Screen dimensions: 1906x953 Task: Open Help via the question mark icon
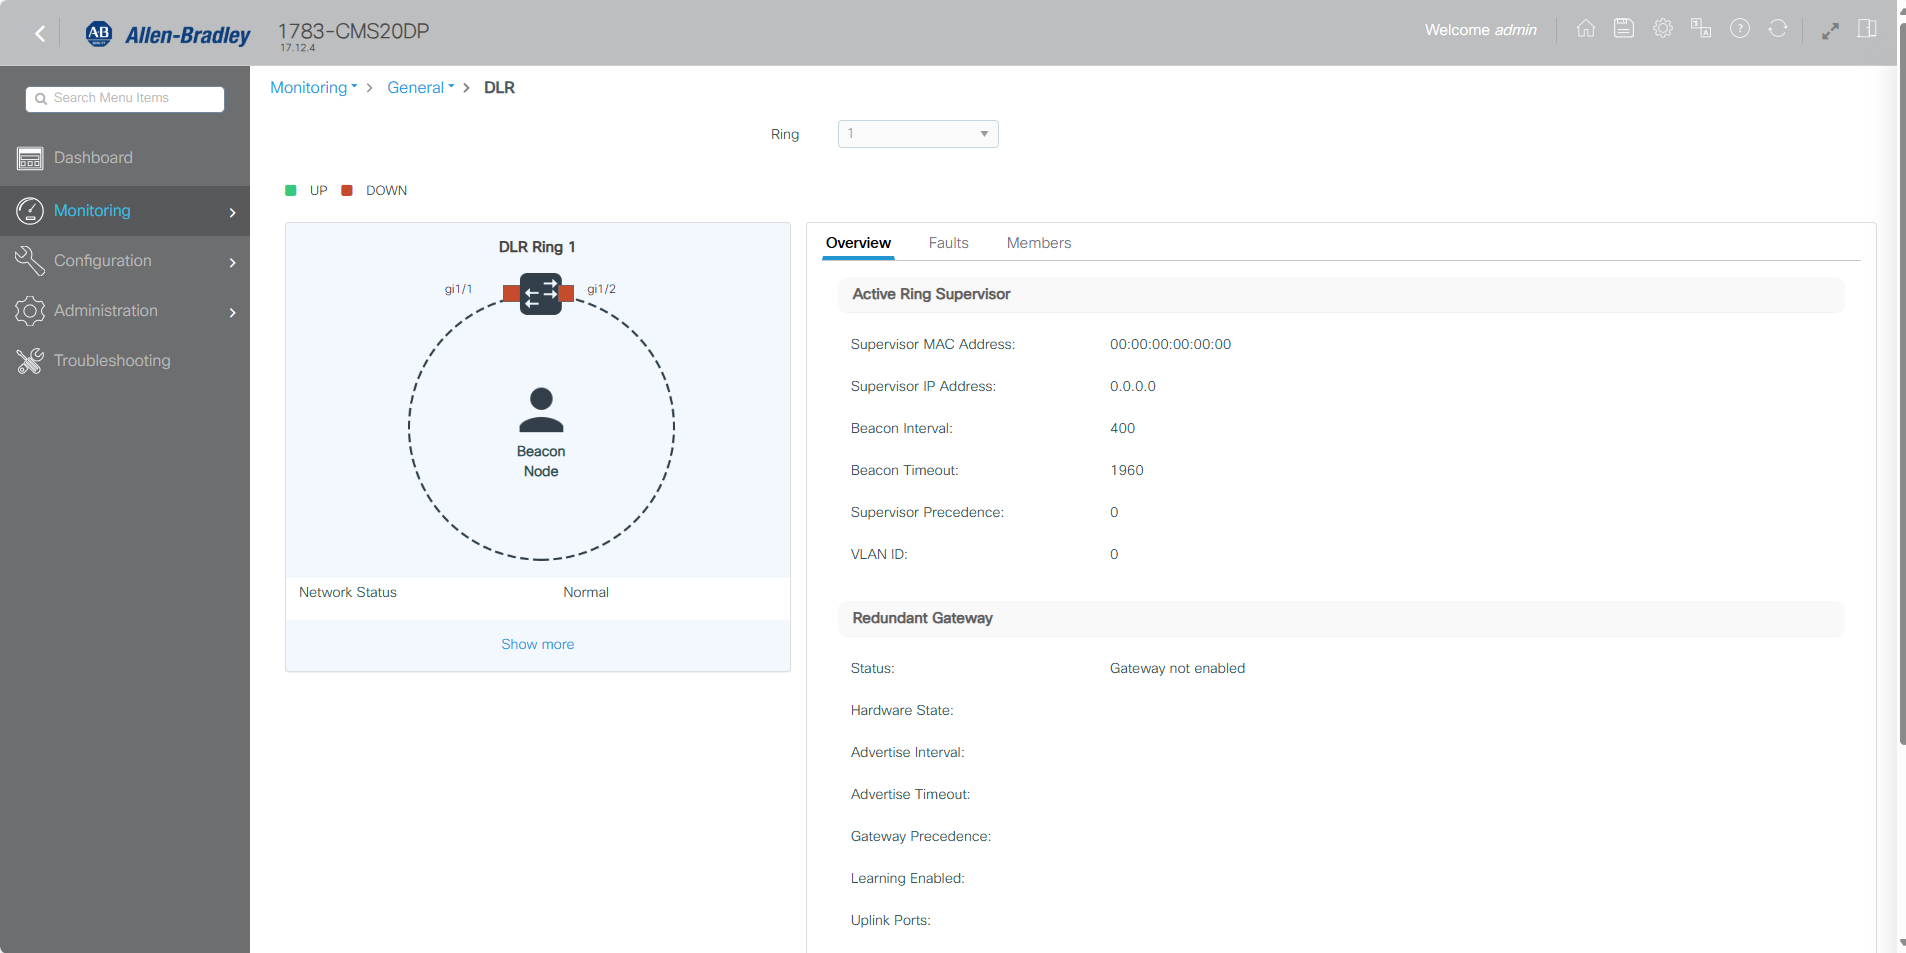pos(1740,29)
